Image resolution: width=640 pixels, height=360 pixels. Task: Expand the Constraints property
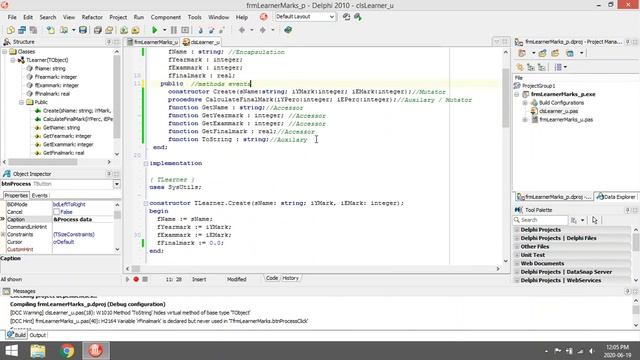[3, 235]
